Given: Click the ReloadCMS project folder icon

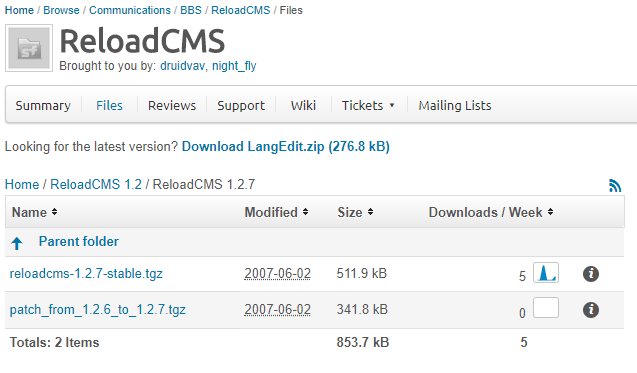Looking at the screenshot, I should click(29, 48).
